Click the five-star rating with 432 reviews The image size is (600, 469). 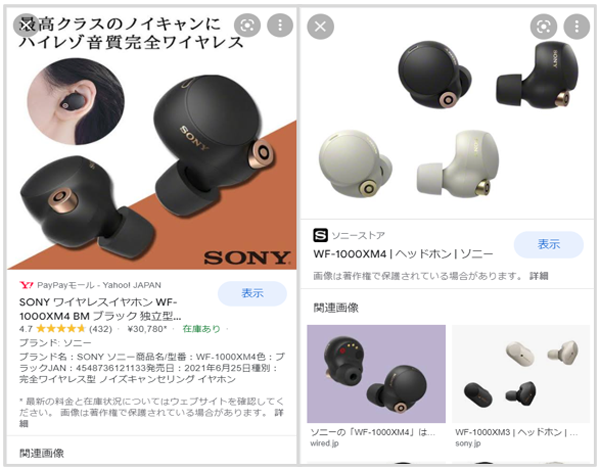click(65, 329)
